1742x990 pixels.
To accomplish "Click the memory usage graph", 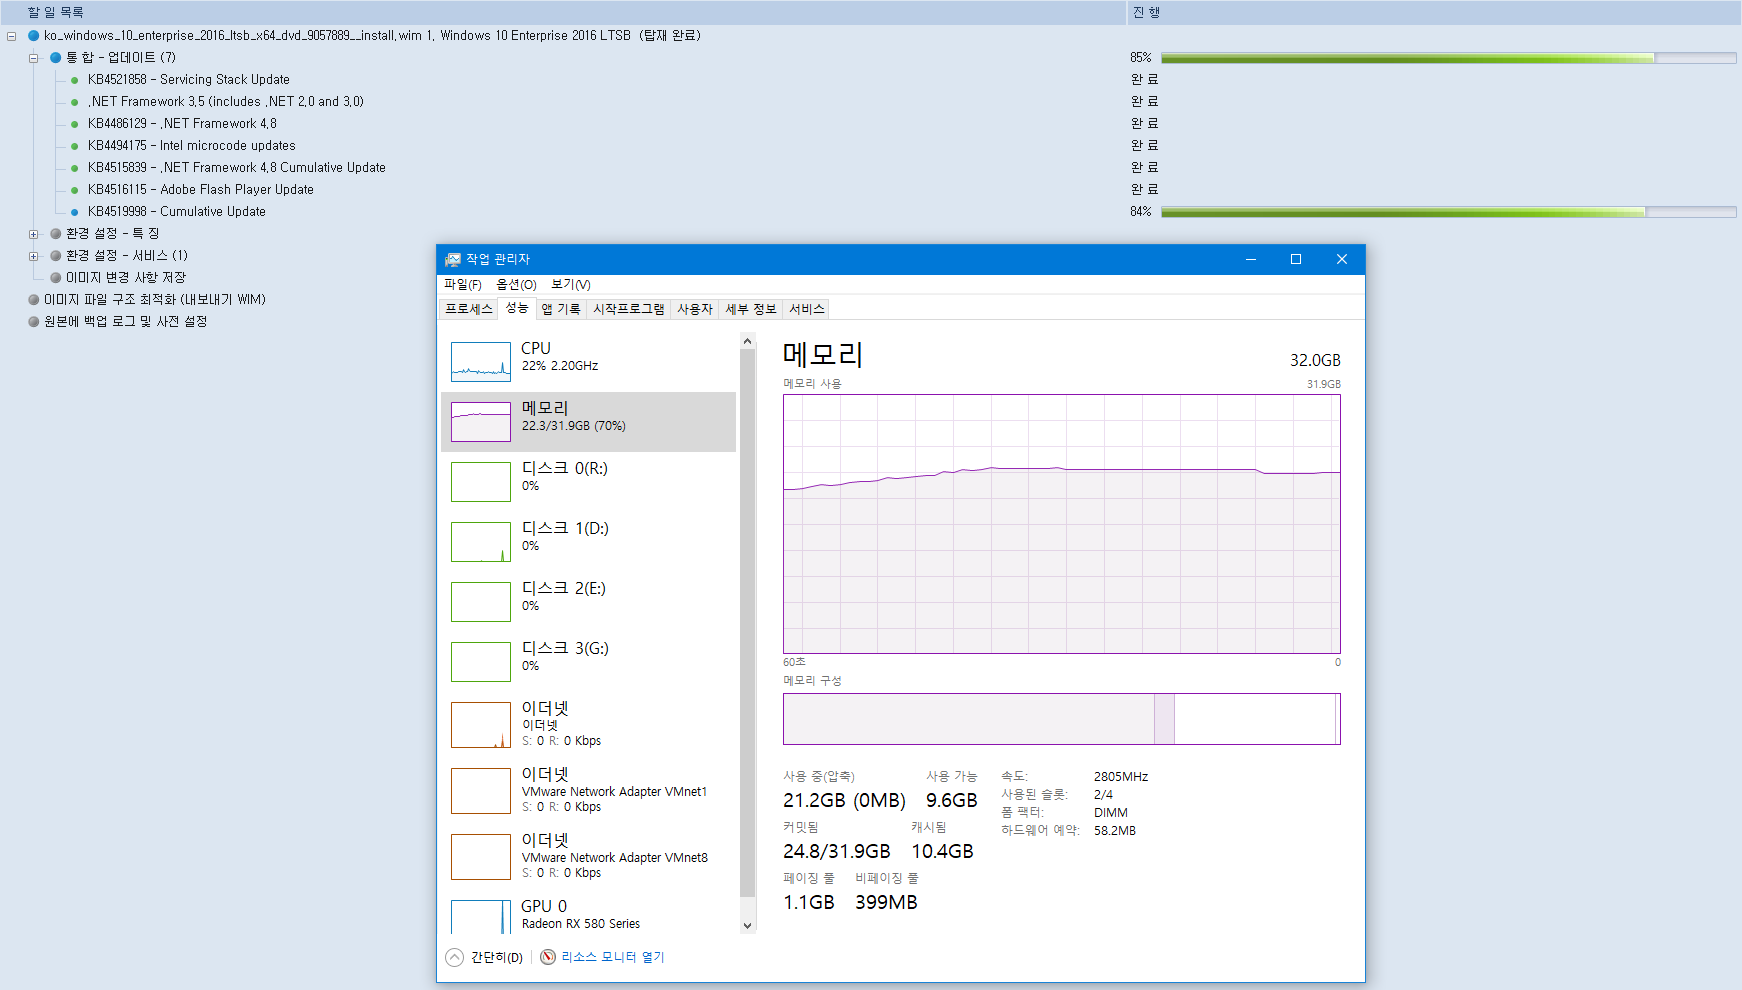I will (1062, 524).
